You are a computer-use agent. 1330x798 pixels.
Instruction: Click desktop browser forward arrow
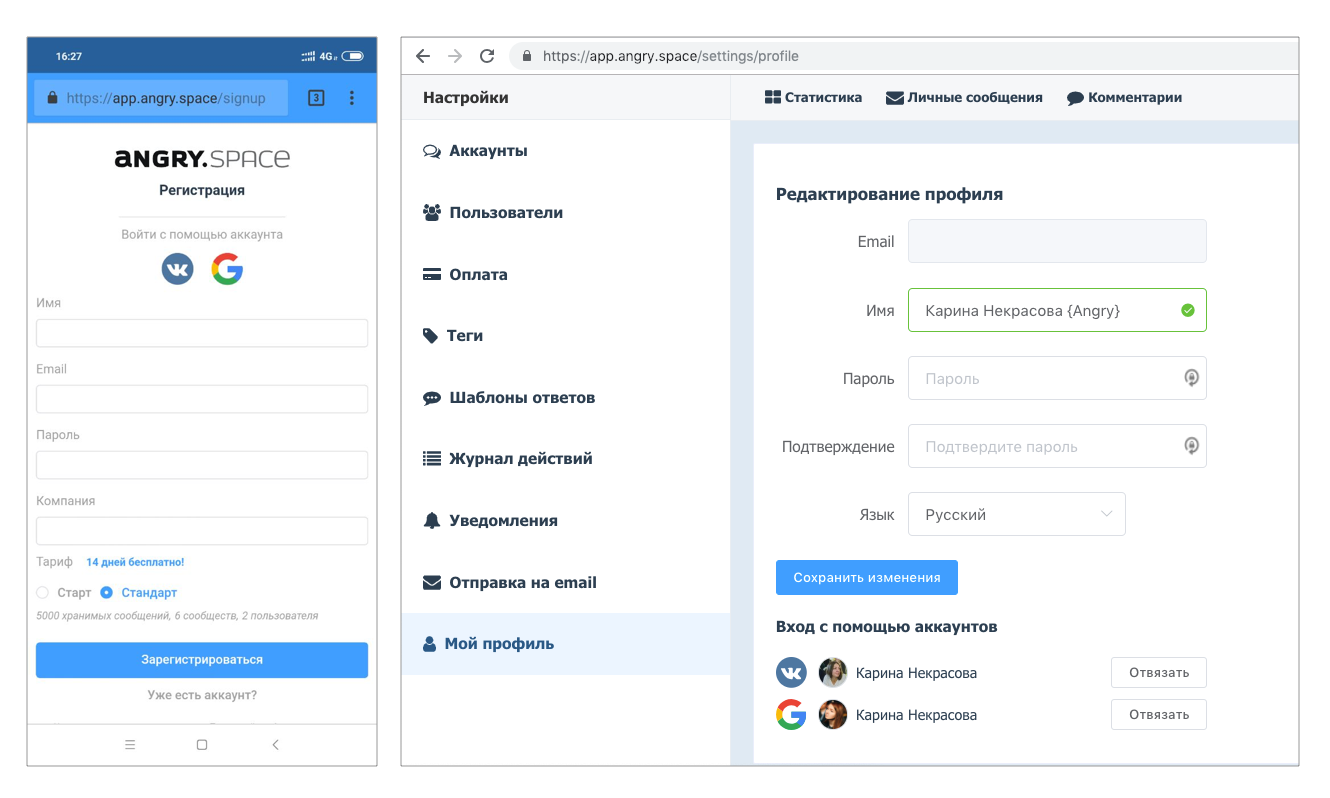point(455,56)
